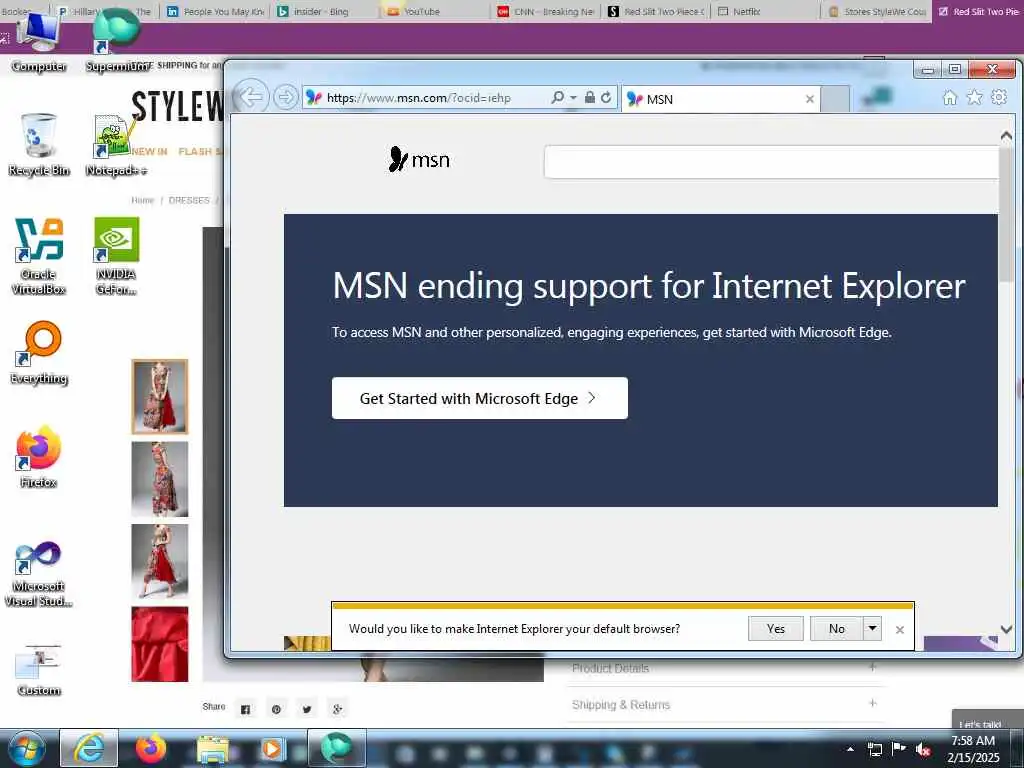
Task: Click the scrollbar up arrow in MSN page
Action: point(1006,135)
